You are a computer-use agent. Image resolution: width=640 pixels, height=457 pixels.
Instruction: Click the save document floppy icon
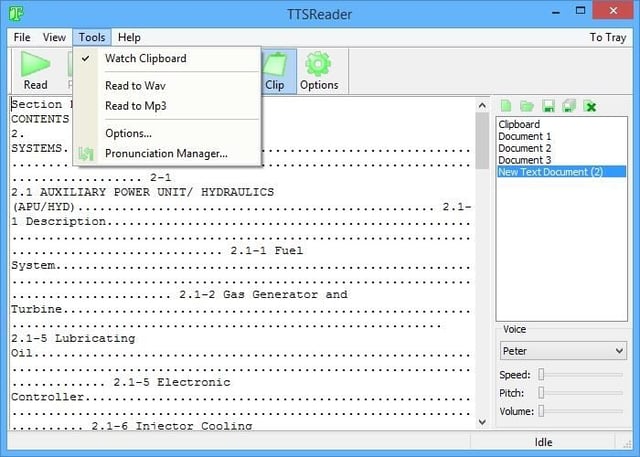pos(549,106)
